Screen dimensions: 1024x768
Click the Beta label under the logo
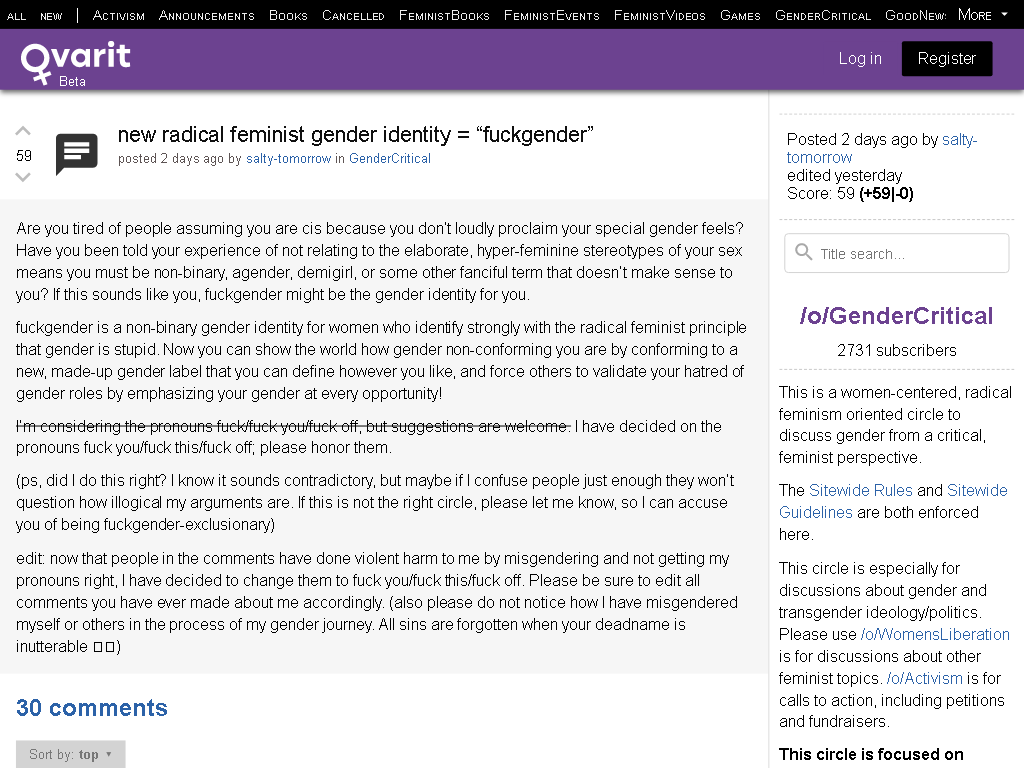pos(72,82)
